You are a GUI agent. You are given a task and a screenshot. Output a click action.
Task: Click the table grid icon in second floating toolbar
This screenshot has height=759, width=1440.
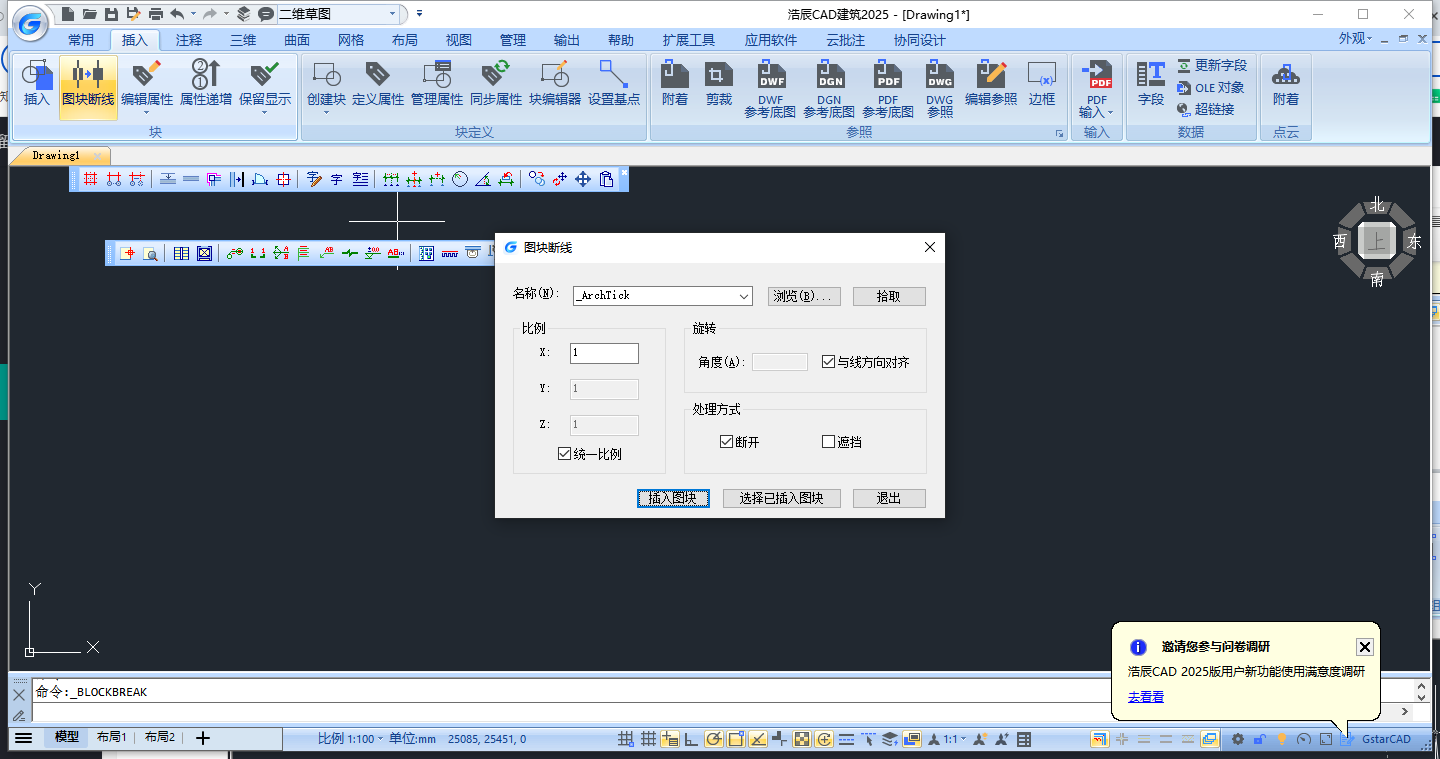coord(181,253)
